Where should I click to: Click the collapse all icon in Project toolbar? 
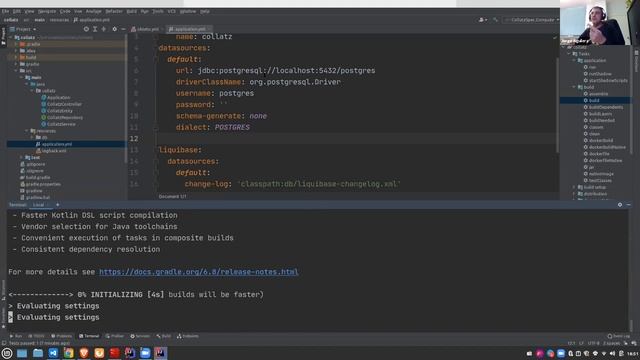coord(104,29)
